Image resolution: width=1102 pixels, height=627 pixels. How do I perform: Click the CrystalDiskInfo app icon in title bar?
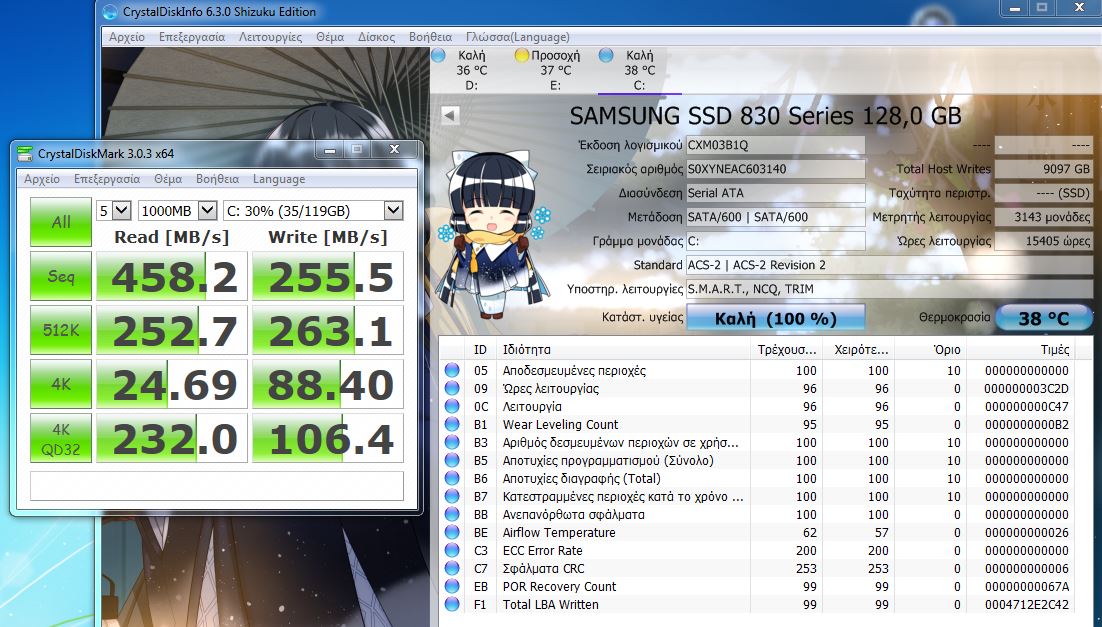(x=110, y=11)
